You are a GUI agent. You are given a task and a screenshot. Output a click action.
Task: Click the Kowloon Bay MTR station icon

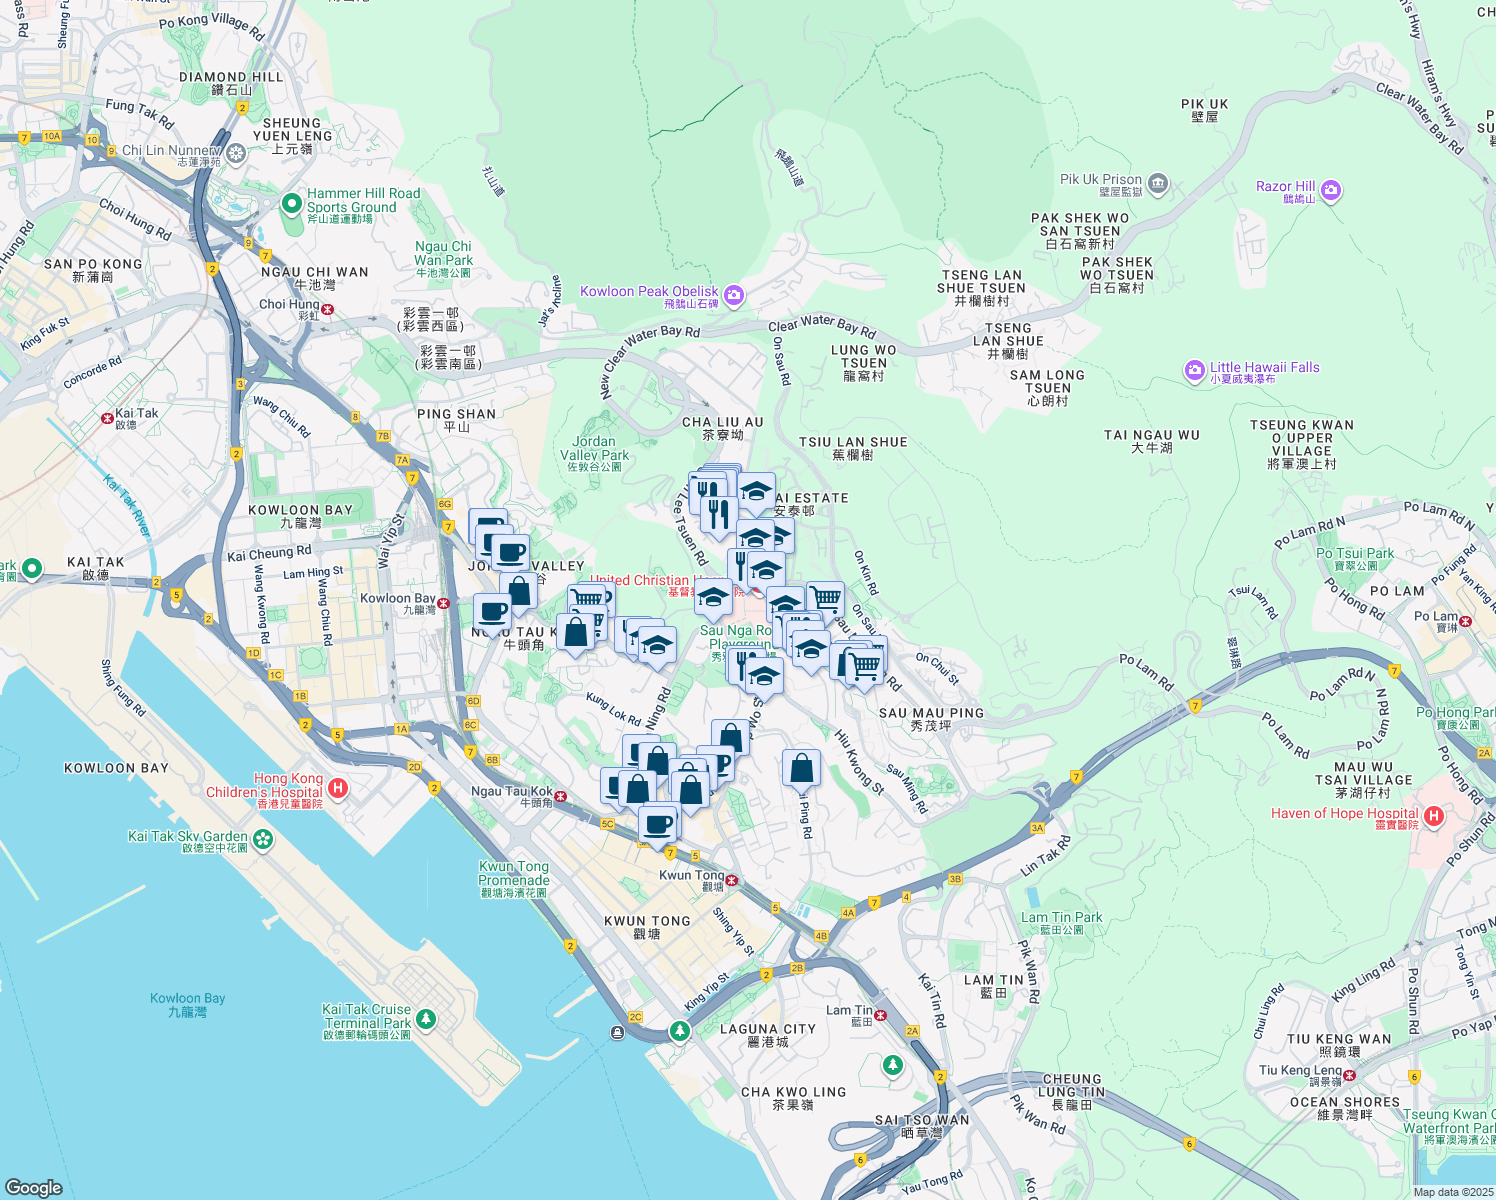pyautogui.click(x=443, y=605)
